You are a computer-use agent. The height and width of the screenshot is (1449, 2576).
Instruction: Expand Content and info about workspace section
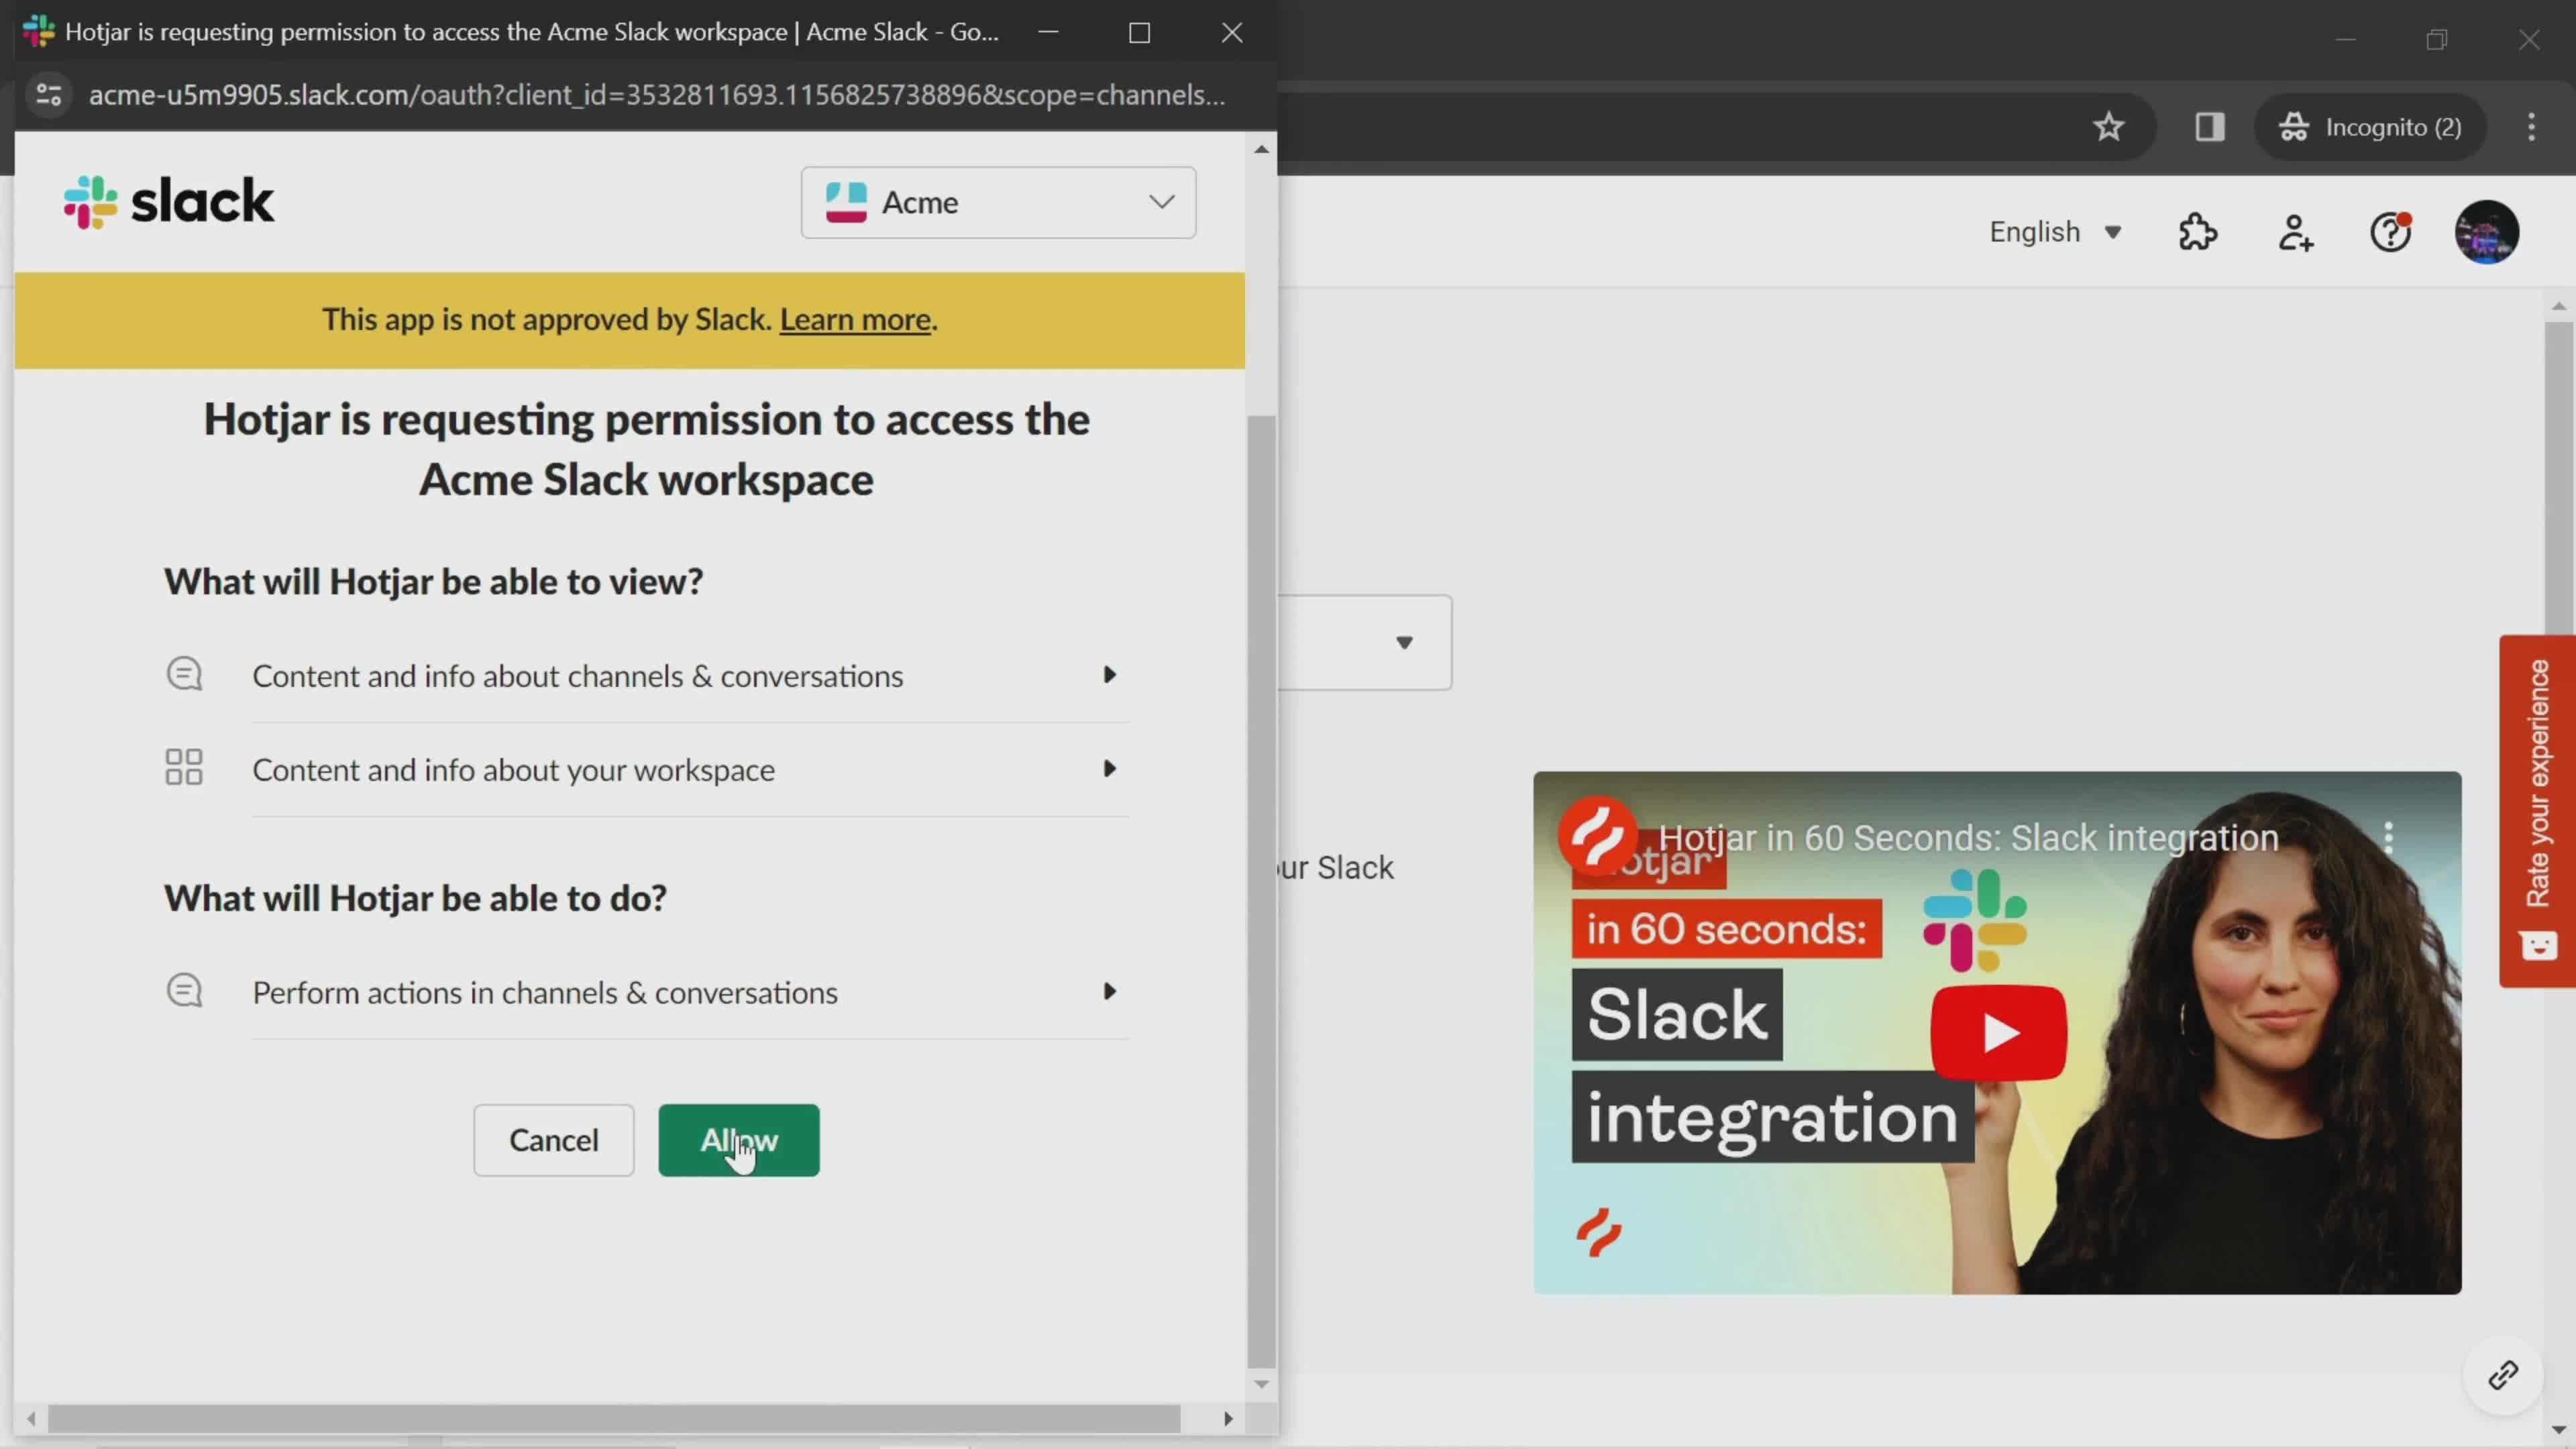pos(1111,768)
